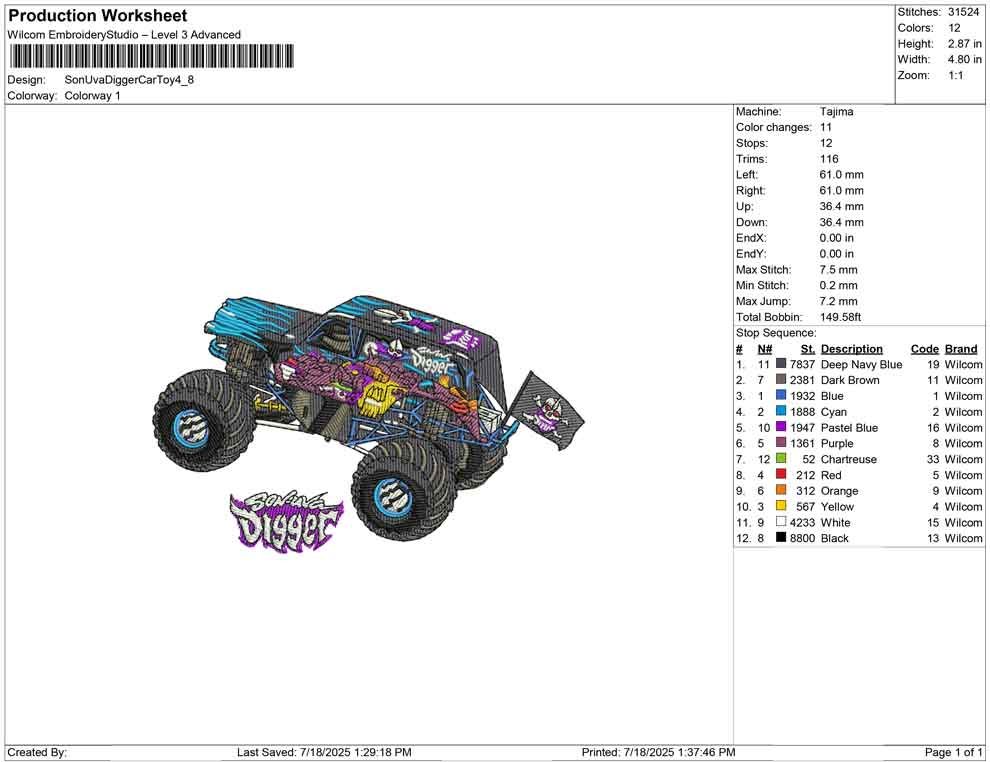Click the Red thread color swatch
990x762 pixels.
[x=781, y=474]
